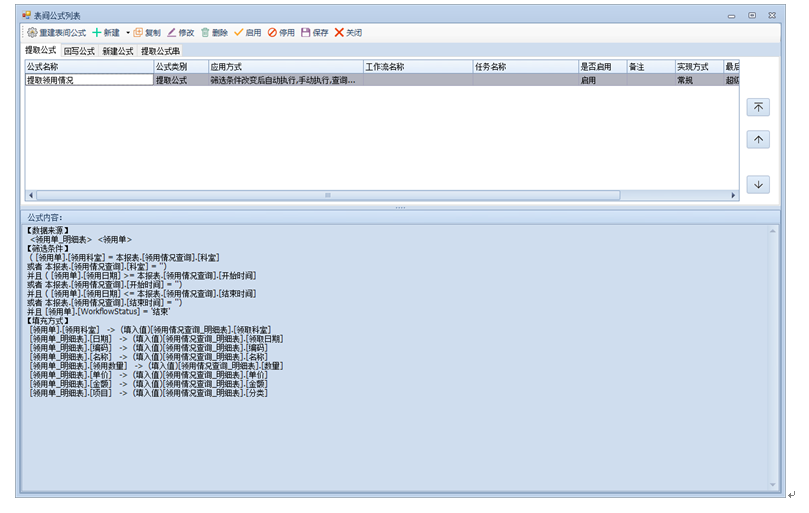This screenshot has width=809, height=513.
Task: Click the red X 关闭 button
Action: [348, 33]
